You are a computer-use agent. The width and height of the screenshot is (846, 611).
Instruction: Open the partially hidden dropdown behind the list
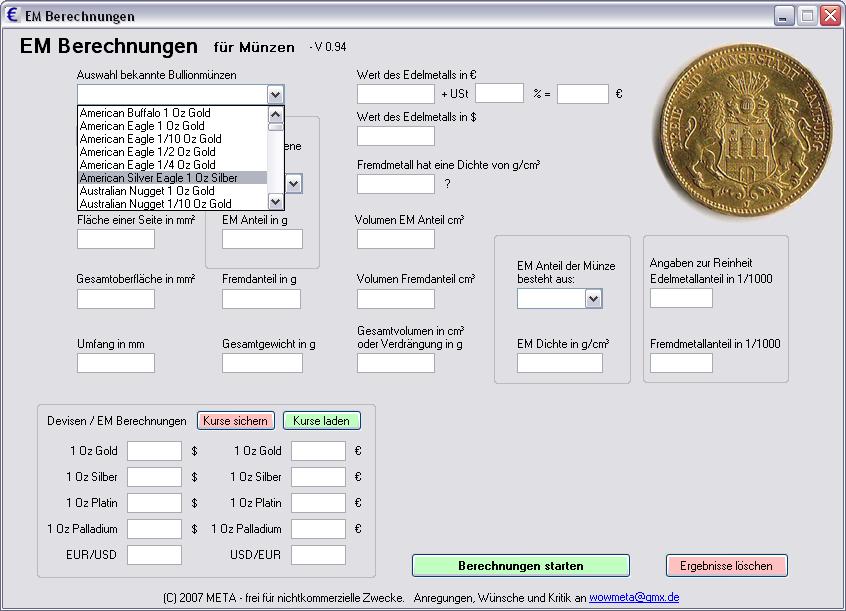pos(294,184)
